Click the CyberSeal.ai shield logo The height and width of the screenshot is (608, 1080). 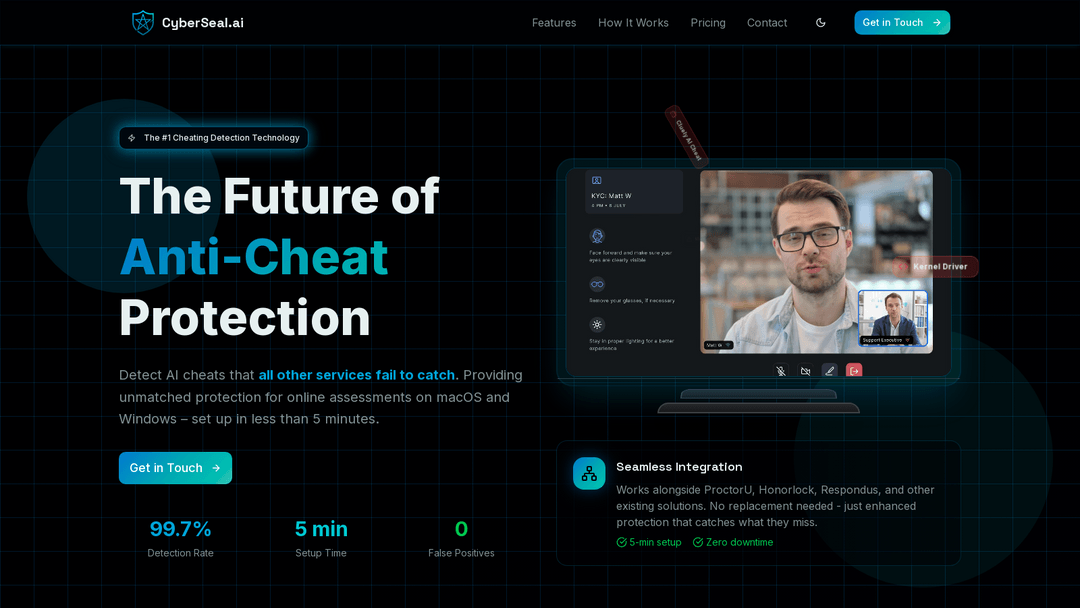(x=143, y=22)
